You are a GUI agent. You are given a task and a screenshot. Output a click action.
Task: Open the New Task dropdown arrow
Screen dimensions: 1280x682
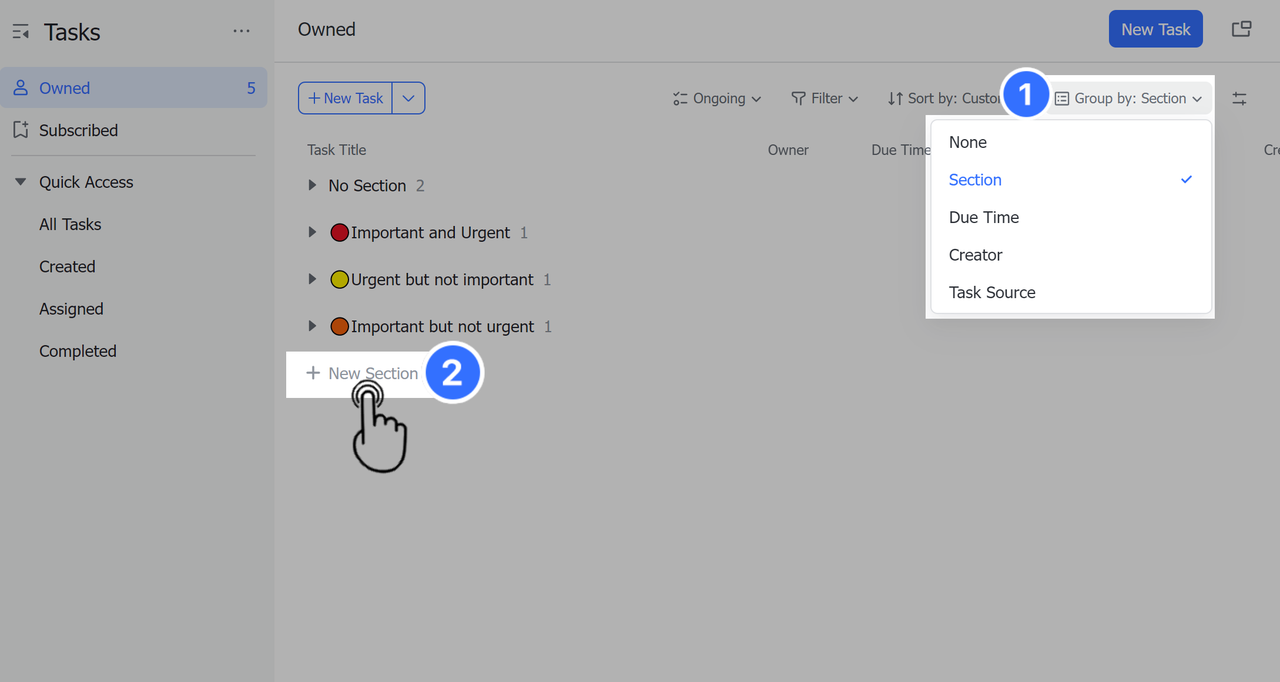[409, 98]
